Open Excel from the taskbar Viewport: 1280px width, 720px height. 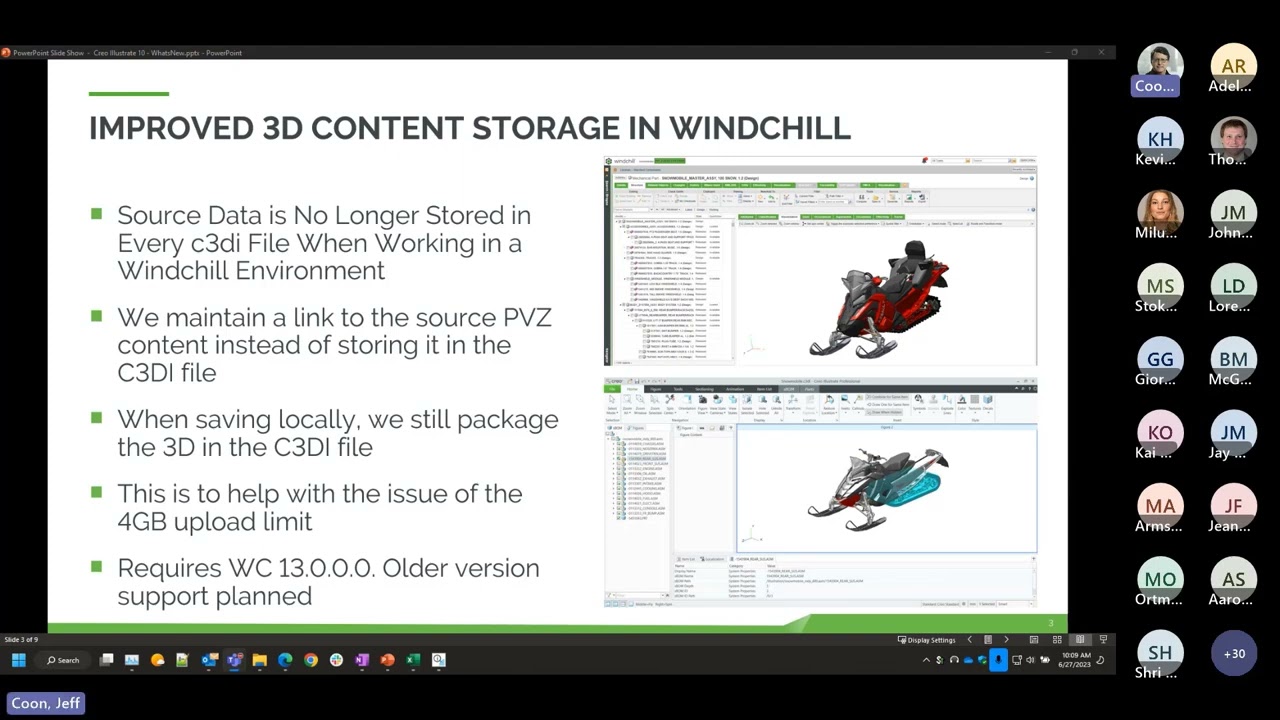point(413,660)
